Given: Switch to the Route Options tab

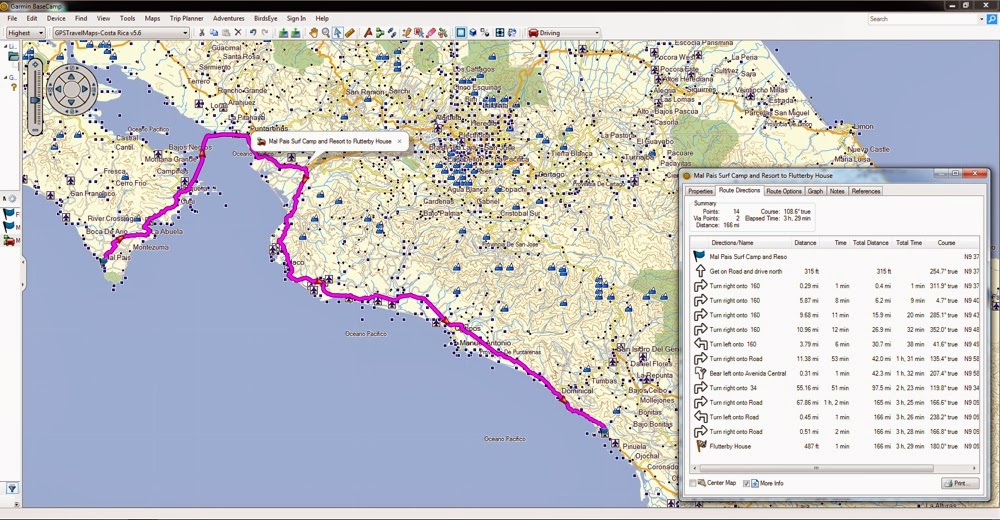Looking at the screenshot, I should [784, 191].
